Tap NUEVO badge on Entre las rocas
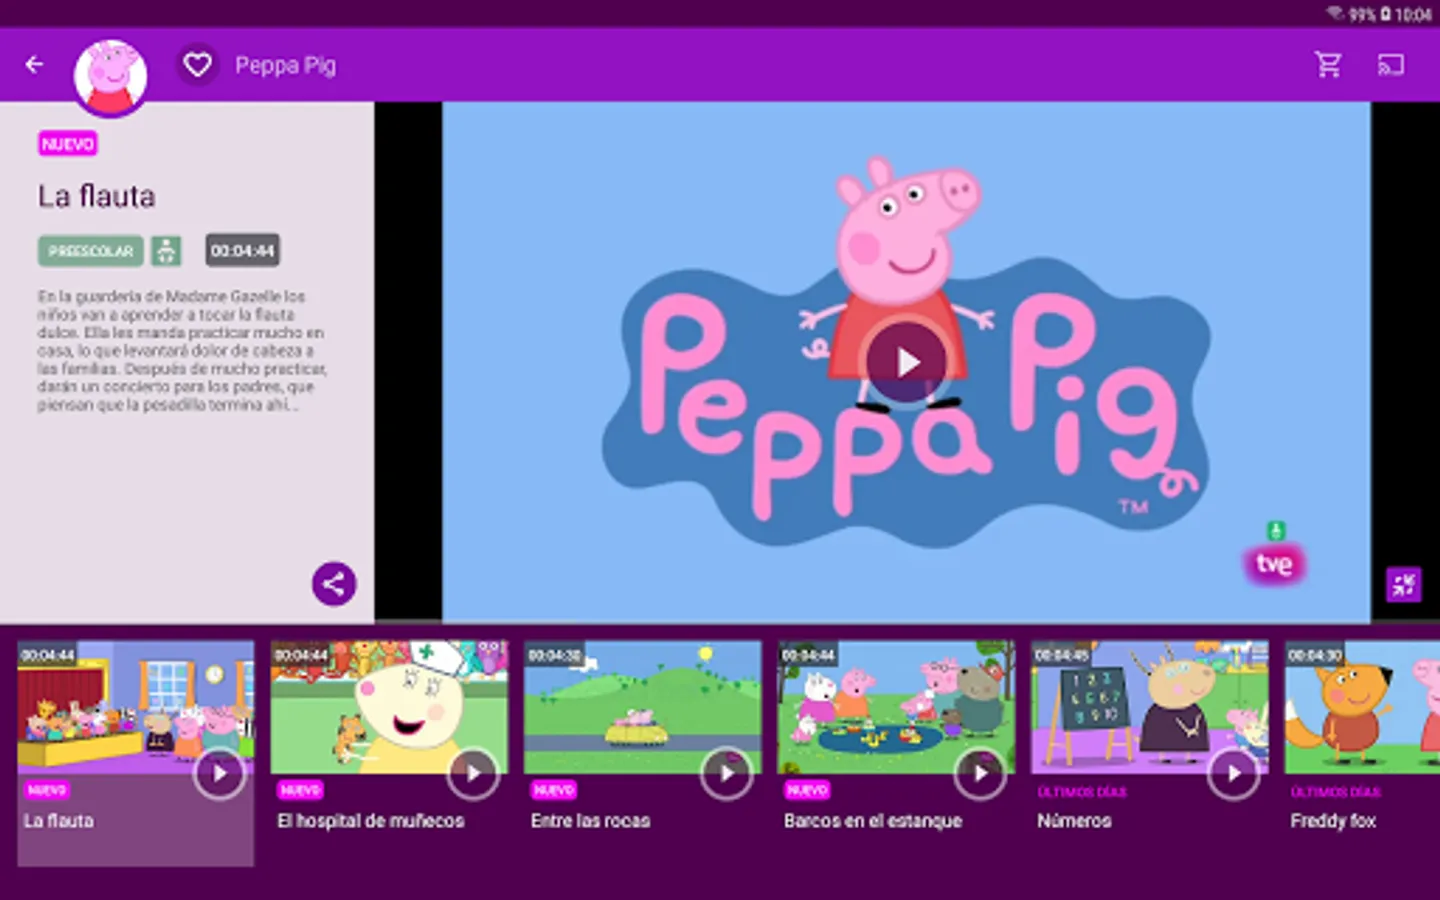This screenshot has width=1440, height=900. (554, 790)
